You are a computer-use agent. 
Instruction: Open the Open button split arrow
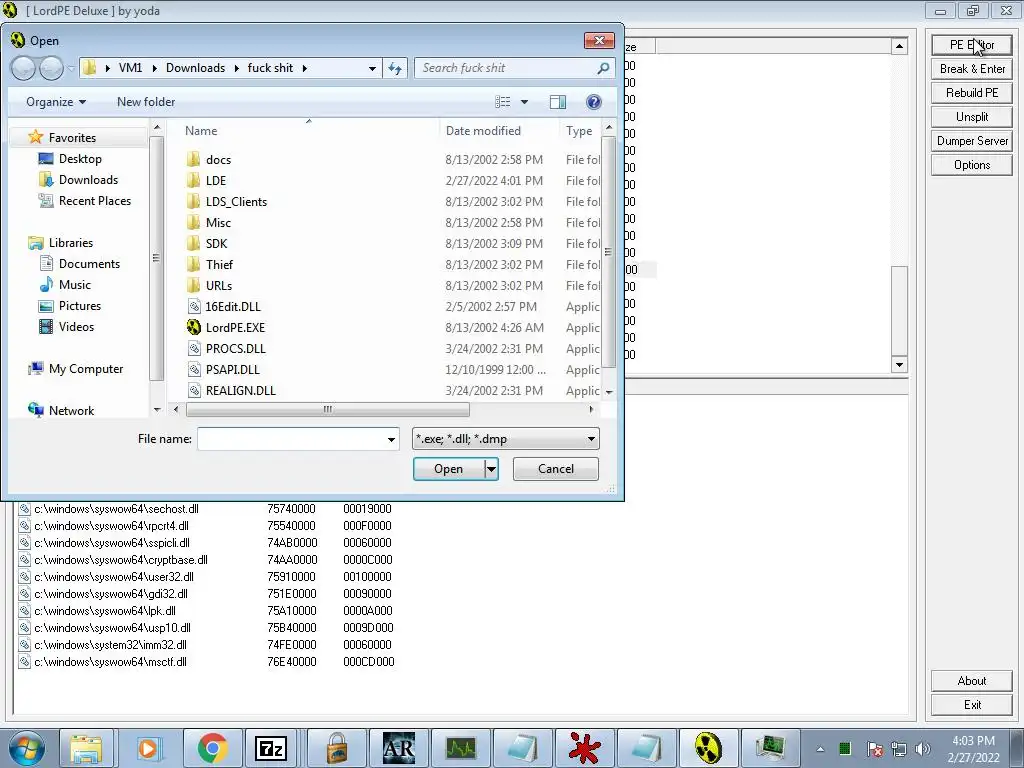tap(491, 469)
